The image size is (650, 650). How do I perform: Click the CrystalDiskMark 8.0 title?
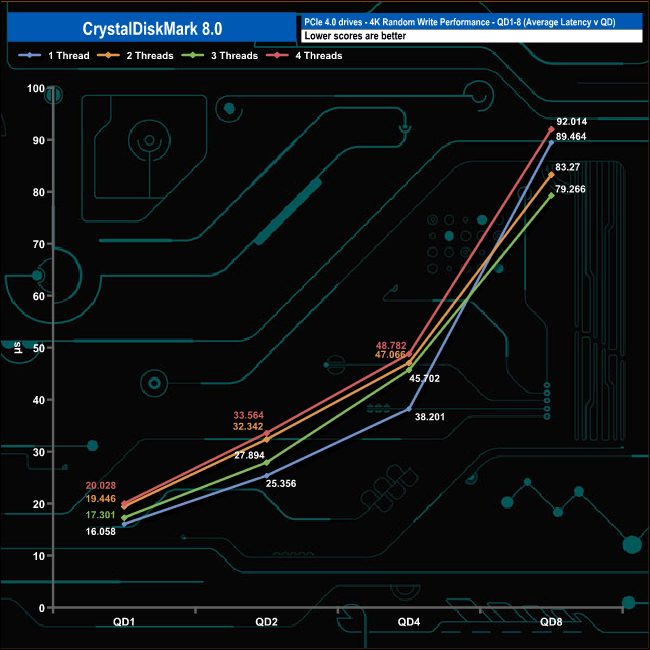pos(152,29)
